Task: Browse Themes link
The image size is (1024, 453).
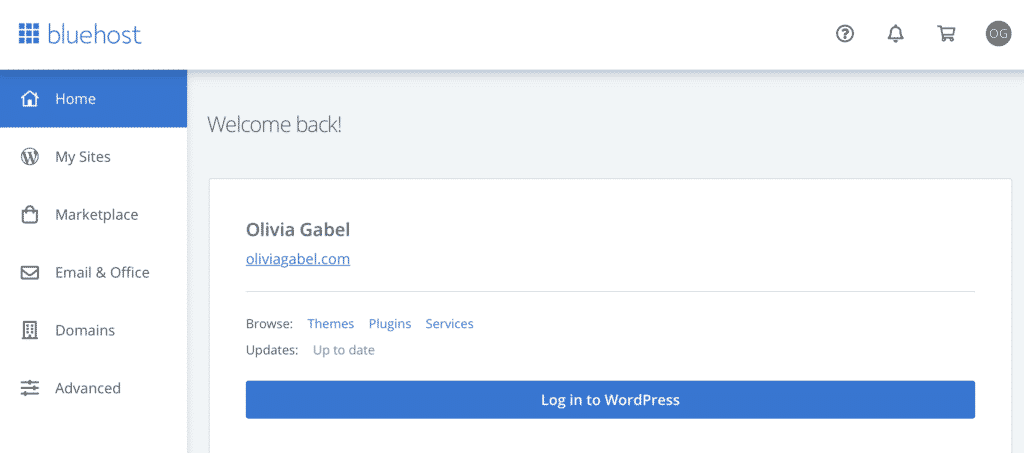Action: click(x=330, y=324)
